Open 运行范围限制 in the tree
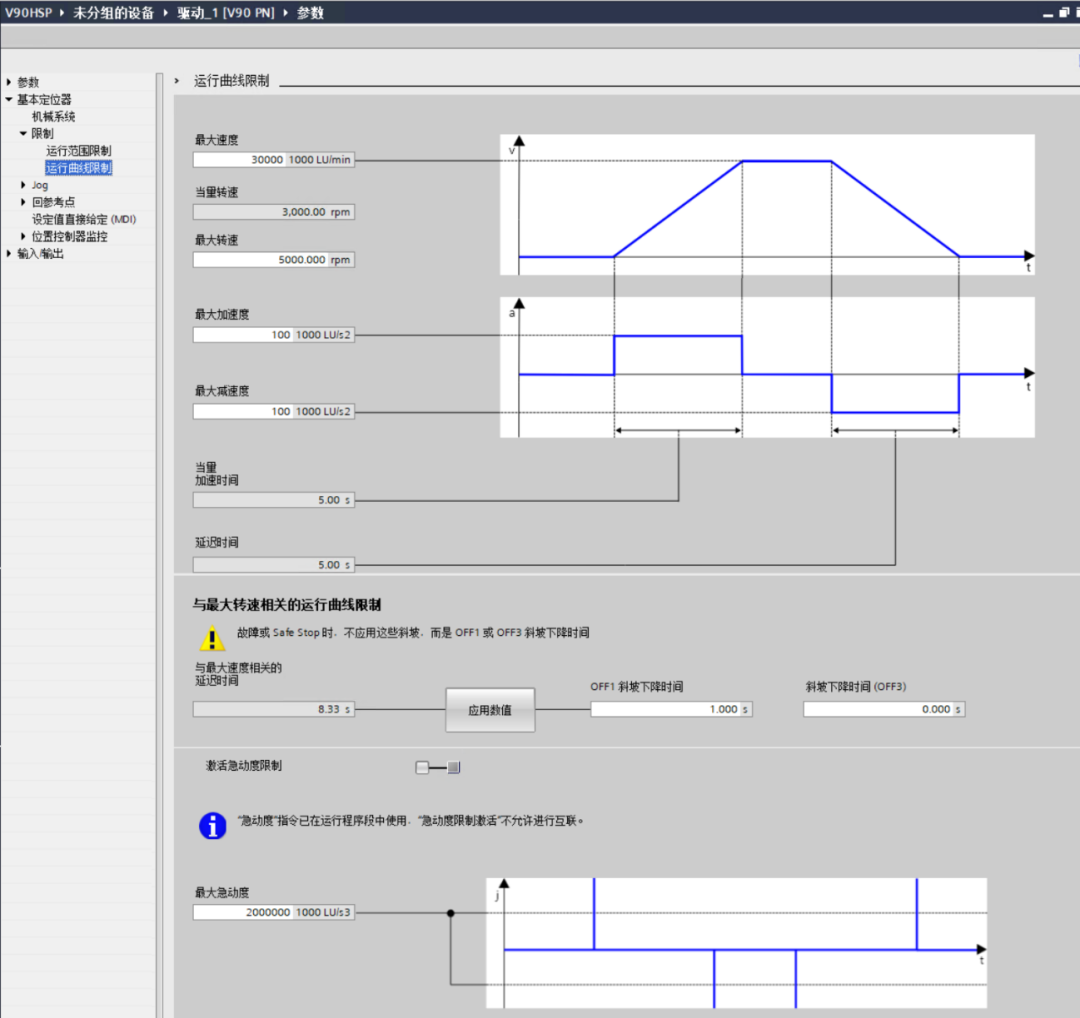1080x1018 pixels. click(x=79, y=150)
